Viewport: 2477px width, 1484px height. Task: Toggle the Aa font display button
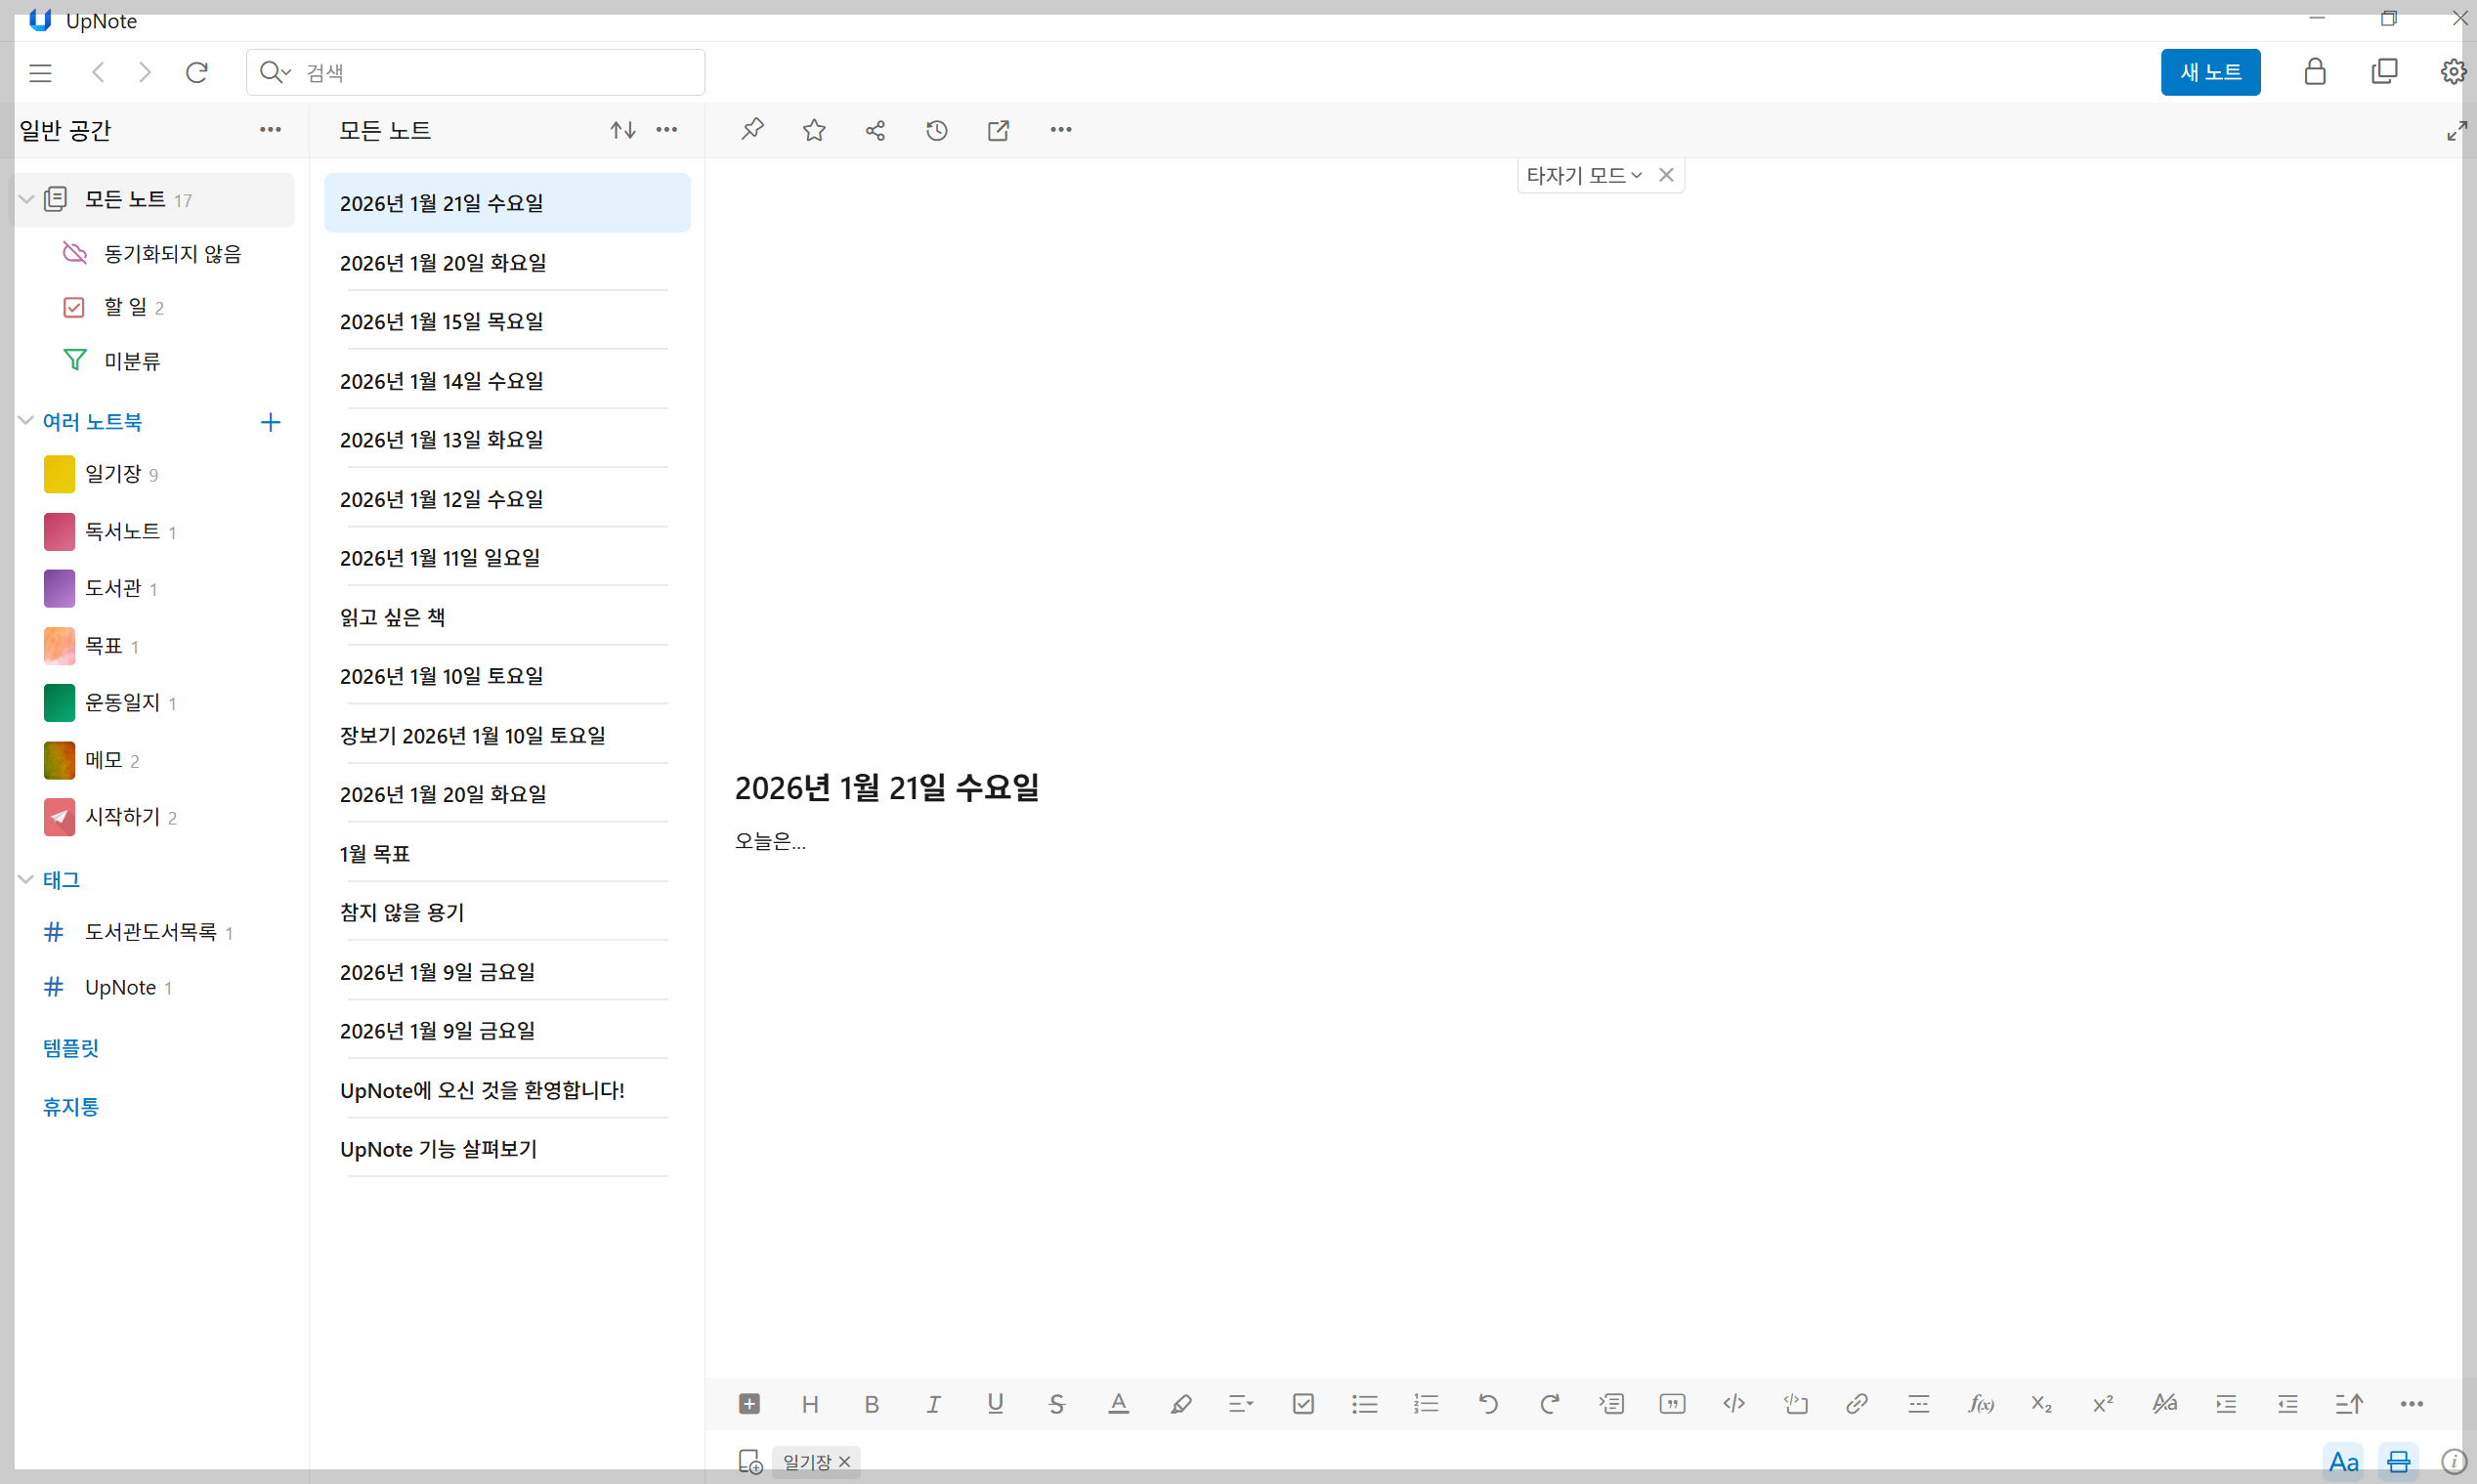click(2343, 1461)
